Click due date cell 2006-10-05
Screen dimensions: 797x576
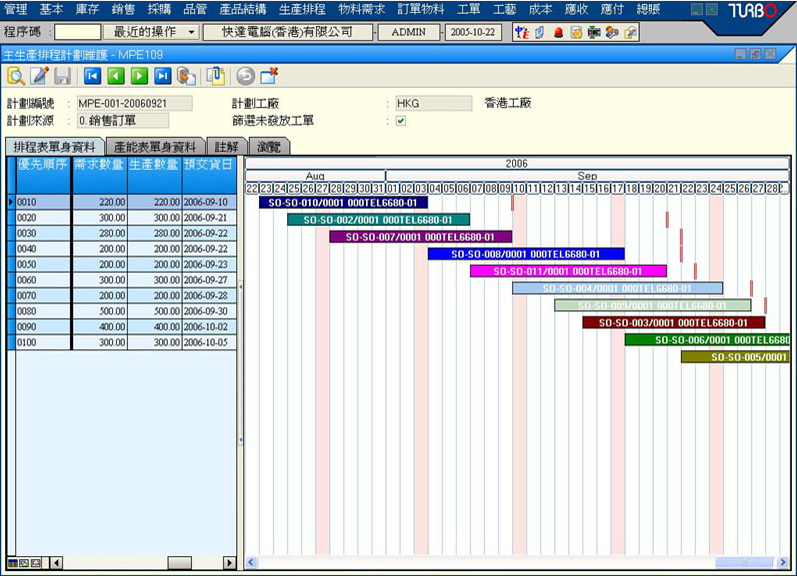[208, 342]
